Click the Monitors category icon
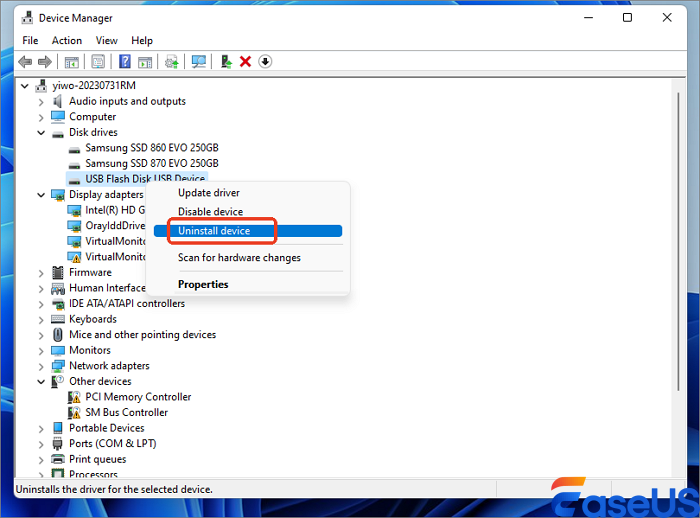The height and width of the screenshot is (518, 700). coord(58,351)
